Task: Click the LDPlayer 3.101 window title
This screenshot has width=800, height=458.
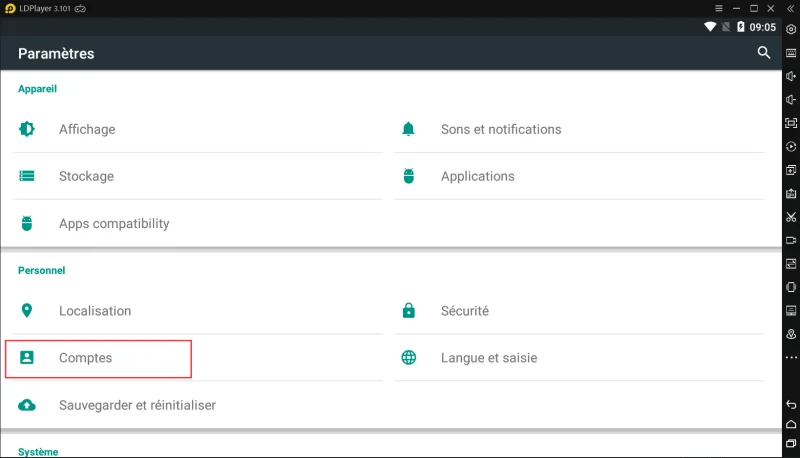Action: click(45, 9)
